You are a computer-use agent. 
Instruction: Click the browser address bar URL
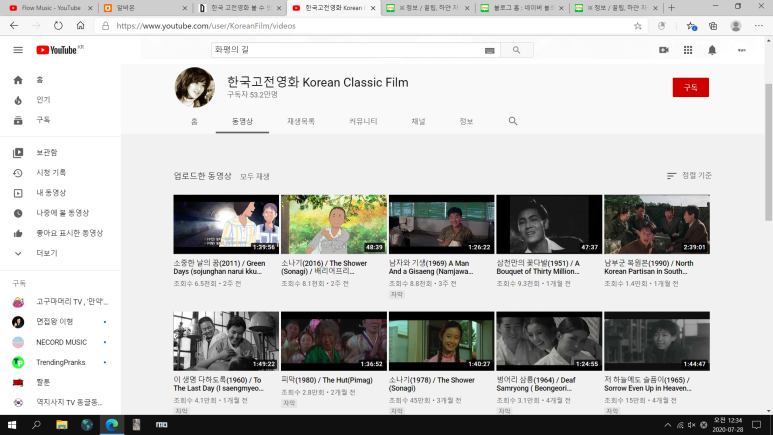(x=206, y=26)
